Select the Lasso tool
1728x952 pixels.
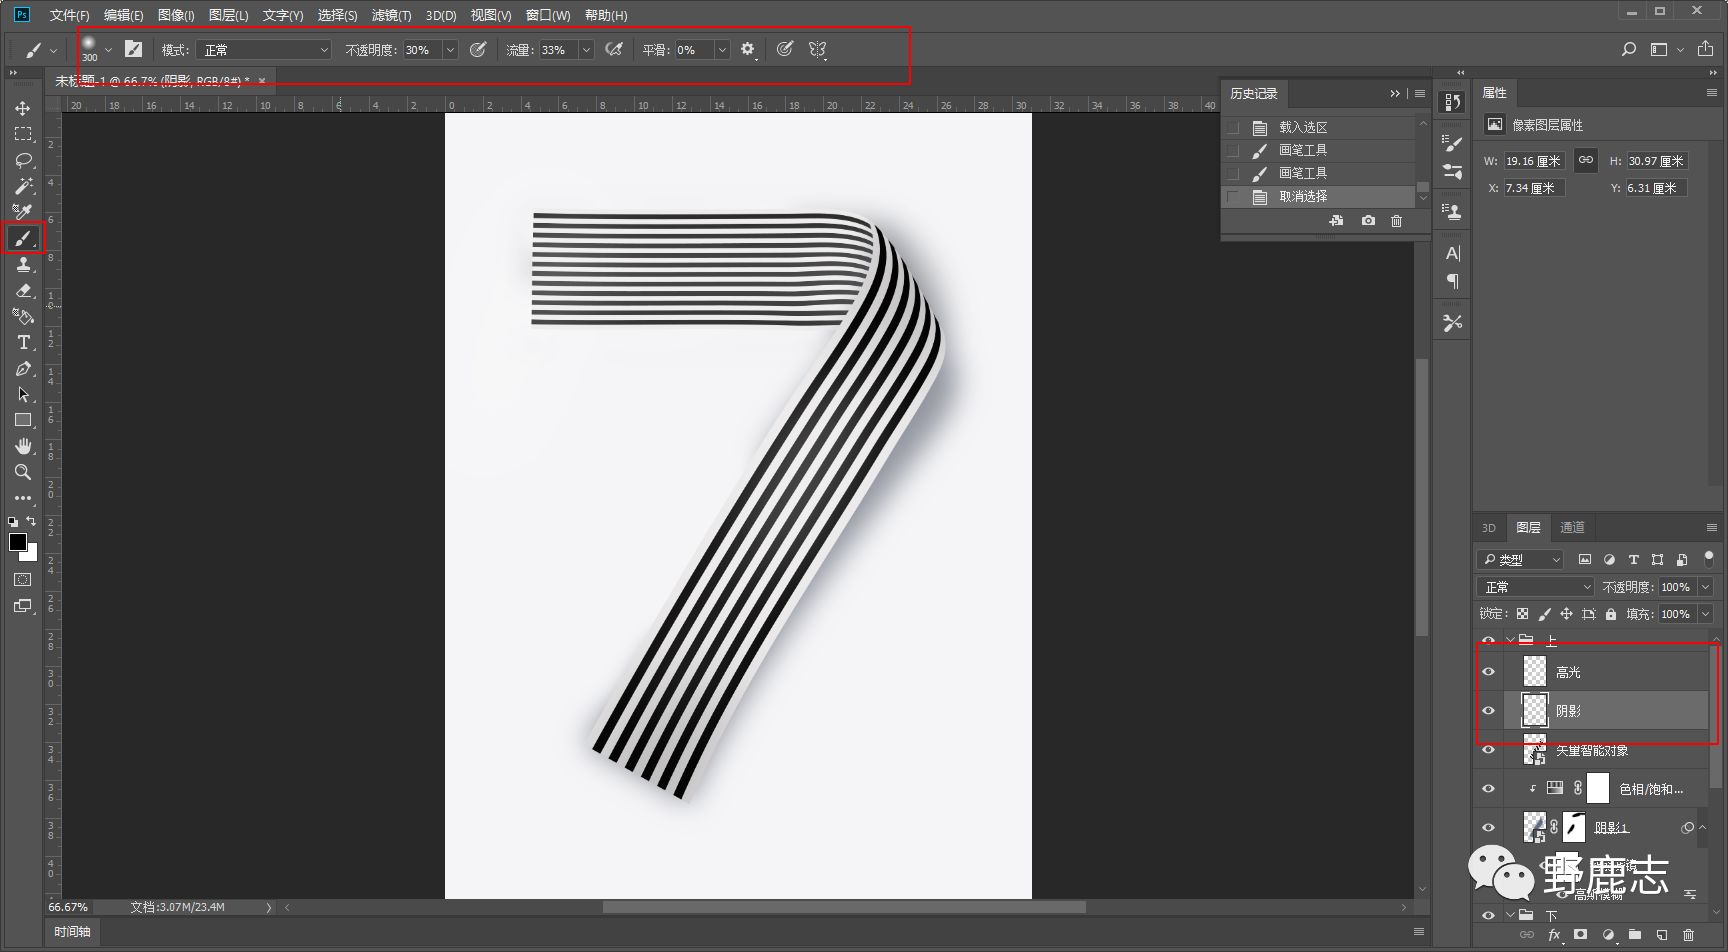click(x=23, y=160)
